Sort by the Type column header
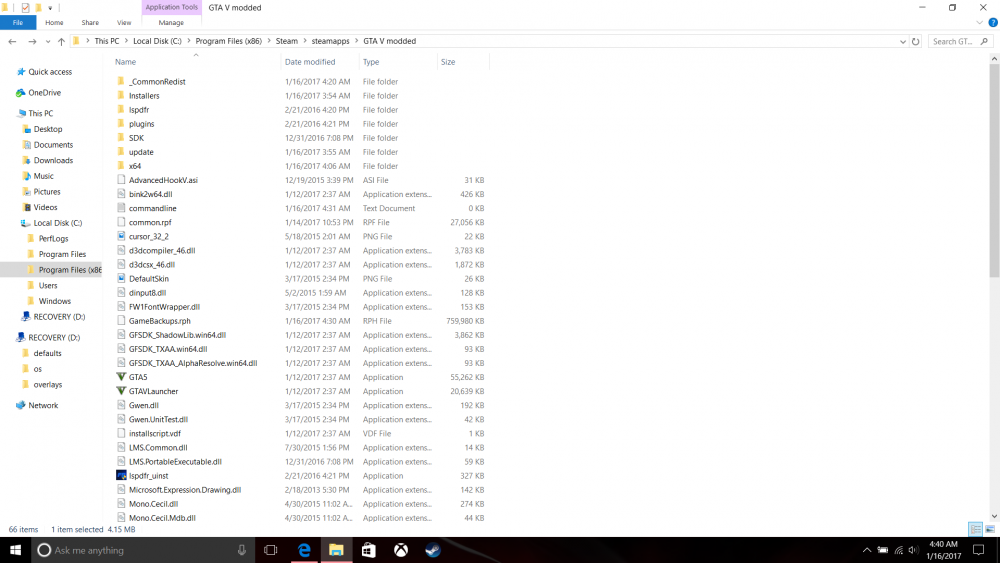 371,62
